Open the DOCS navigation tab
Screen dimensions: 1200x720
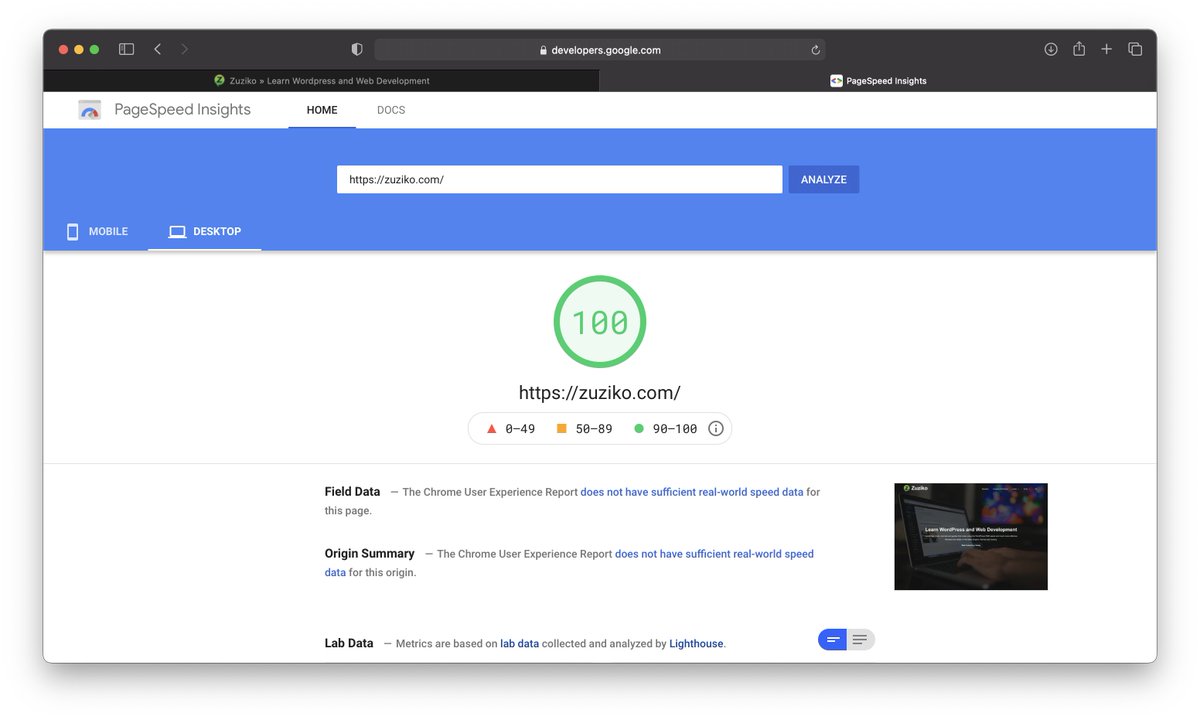(391, 110)
